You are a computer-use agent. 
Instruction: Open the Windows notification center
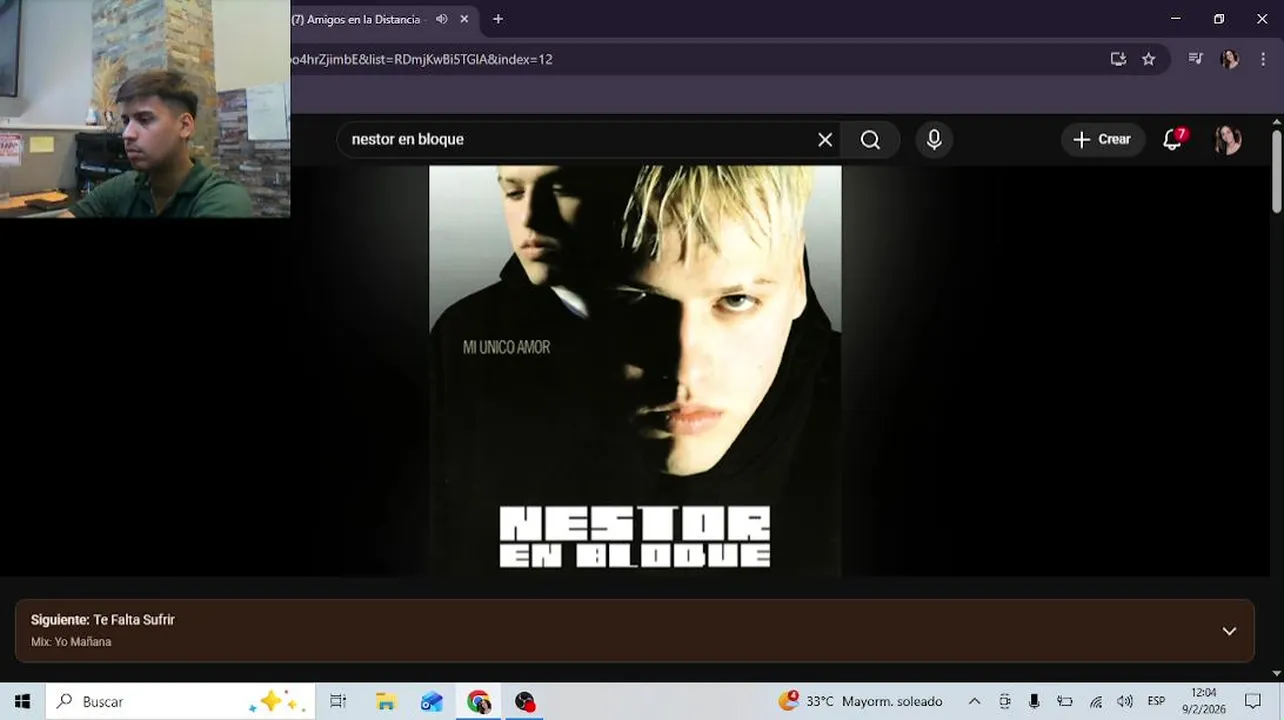coord(1253,701)
